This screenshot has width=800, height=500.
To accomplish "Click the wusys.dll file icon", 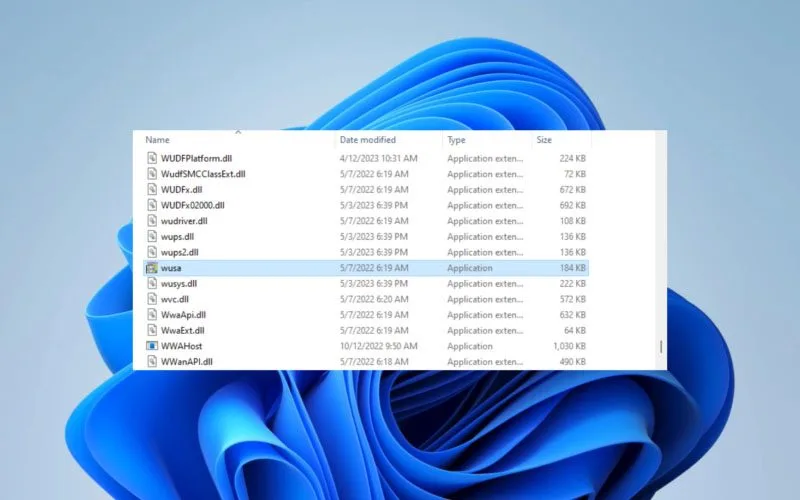I will point(152,283).
